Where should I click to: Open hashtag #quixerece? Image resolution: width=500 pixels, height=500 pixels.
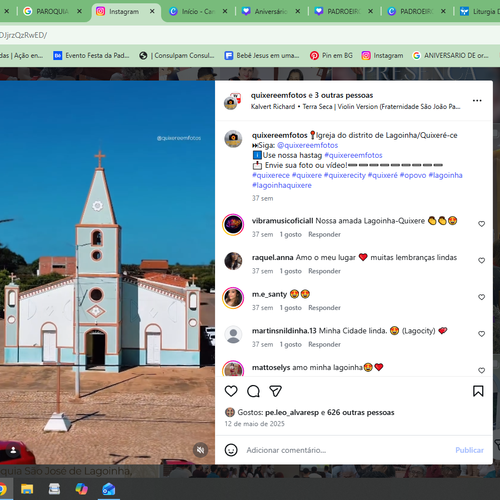click(x=271, y=175)
